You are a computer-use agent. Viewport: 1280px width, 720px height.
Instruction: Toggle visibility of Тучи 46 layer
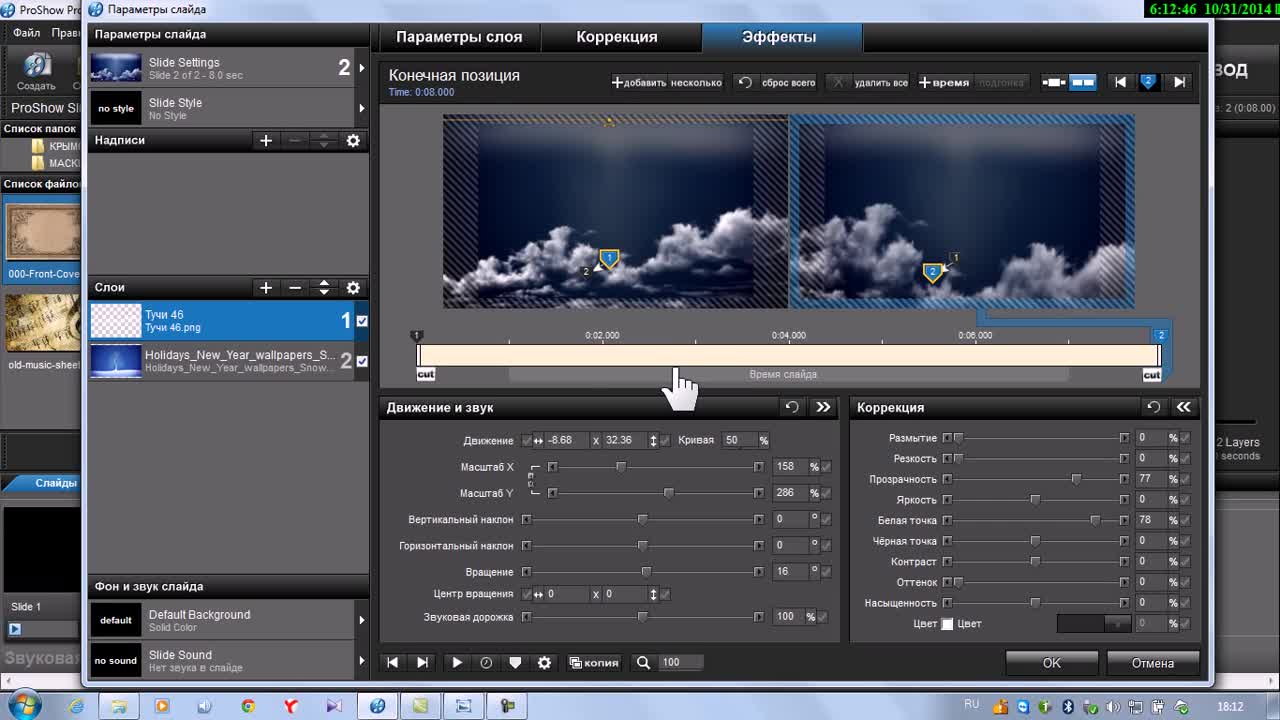362,321
